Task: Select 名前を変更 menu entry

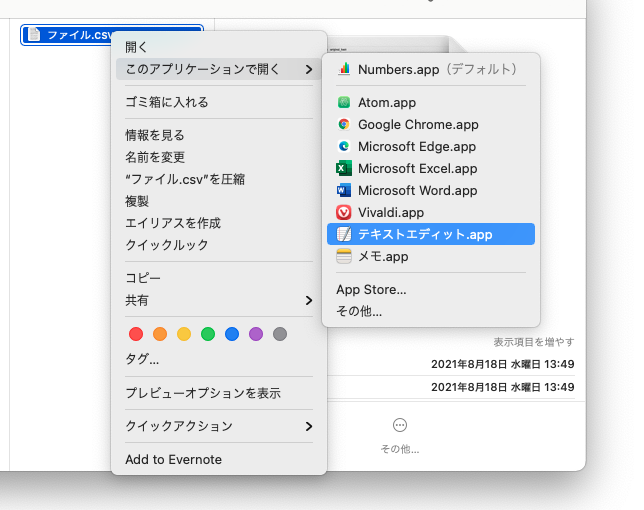Action: (154, 157)
